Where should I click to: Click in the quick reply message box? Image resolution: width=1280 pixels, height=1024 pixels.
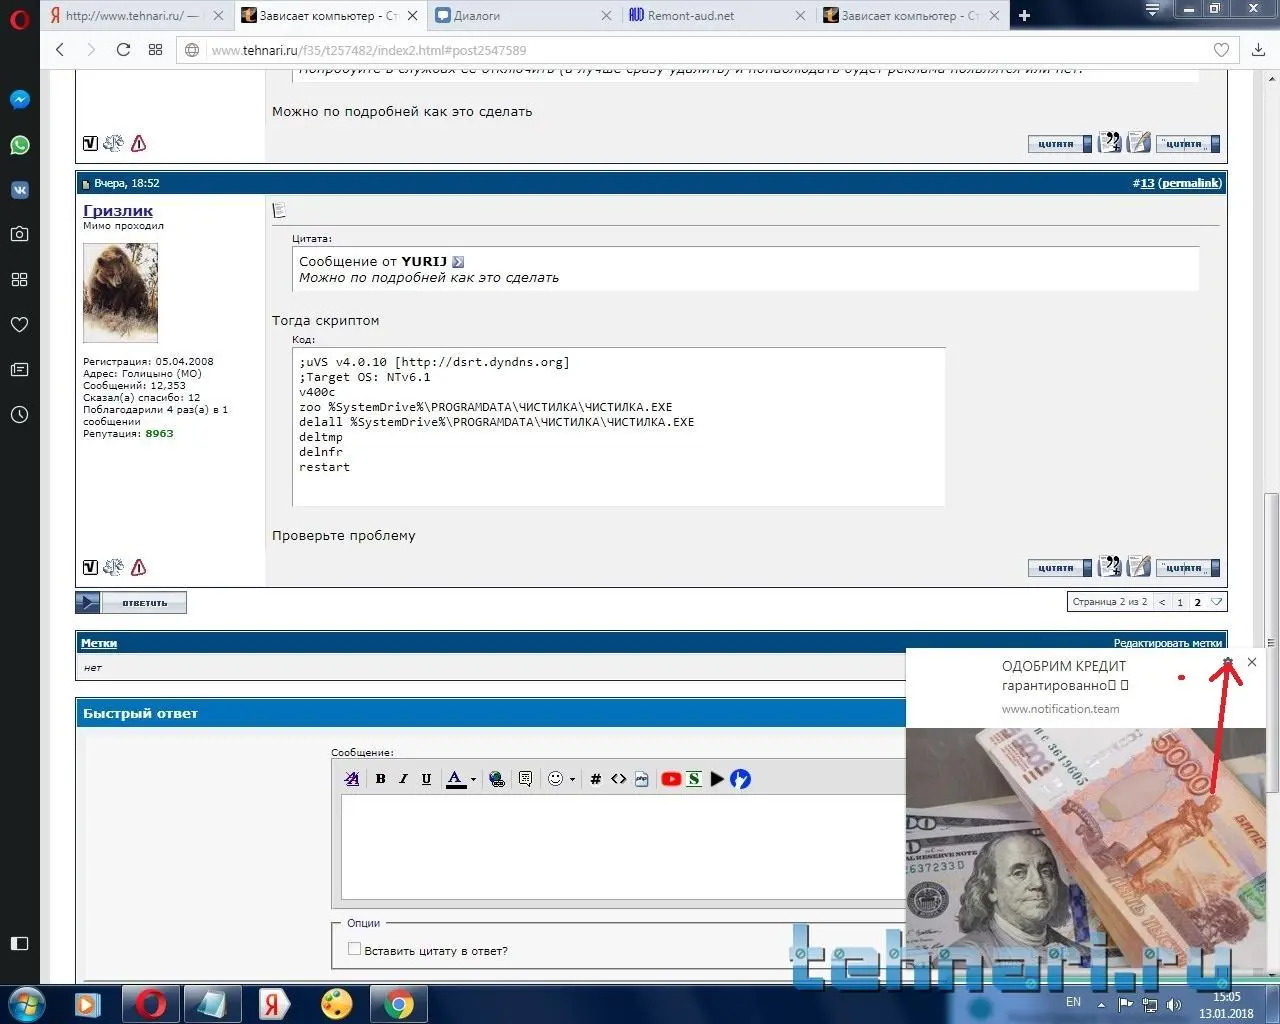click(624, 847)
